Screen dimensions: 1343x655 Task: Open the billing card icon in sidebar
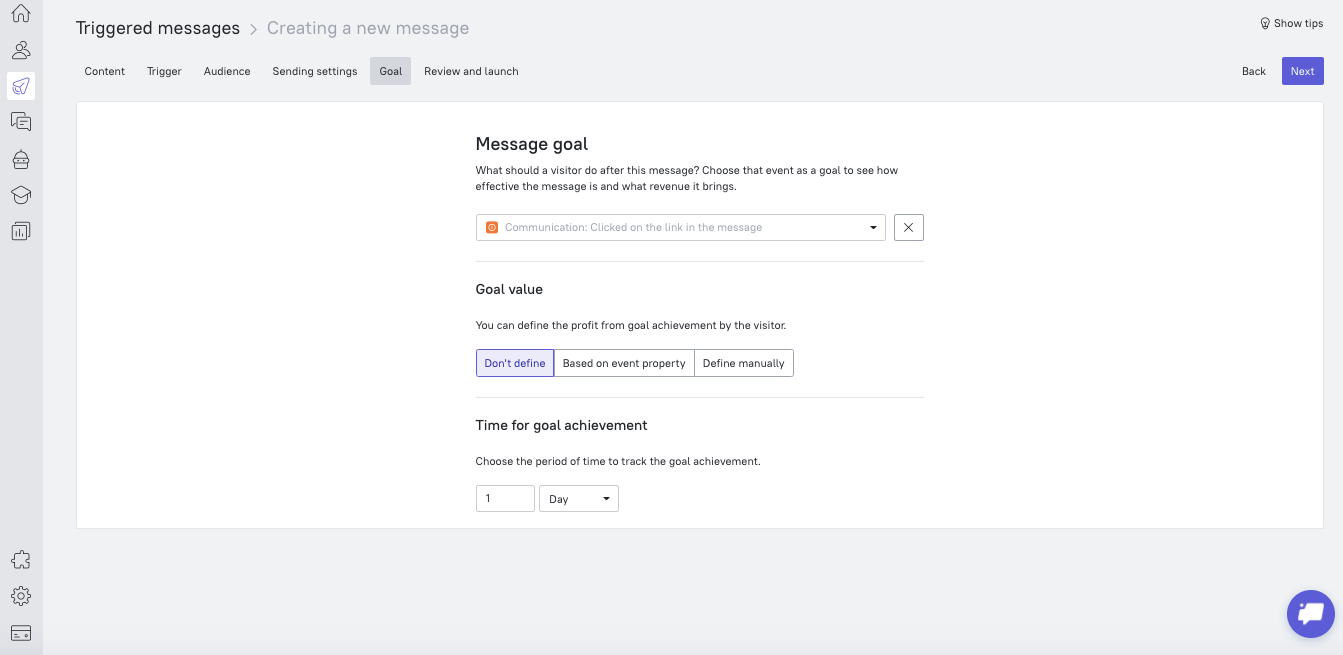(21, 632)
